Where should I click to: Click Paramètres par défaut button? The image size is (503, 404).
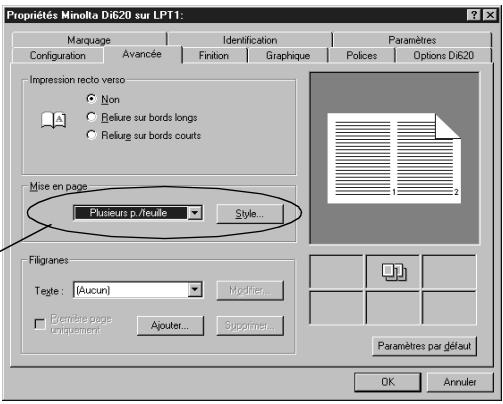coord(424,346)
